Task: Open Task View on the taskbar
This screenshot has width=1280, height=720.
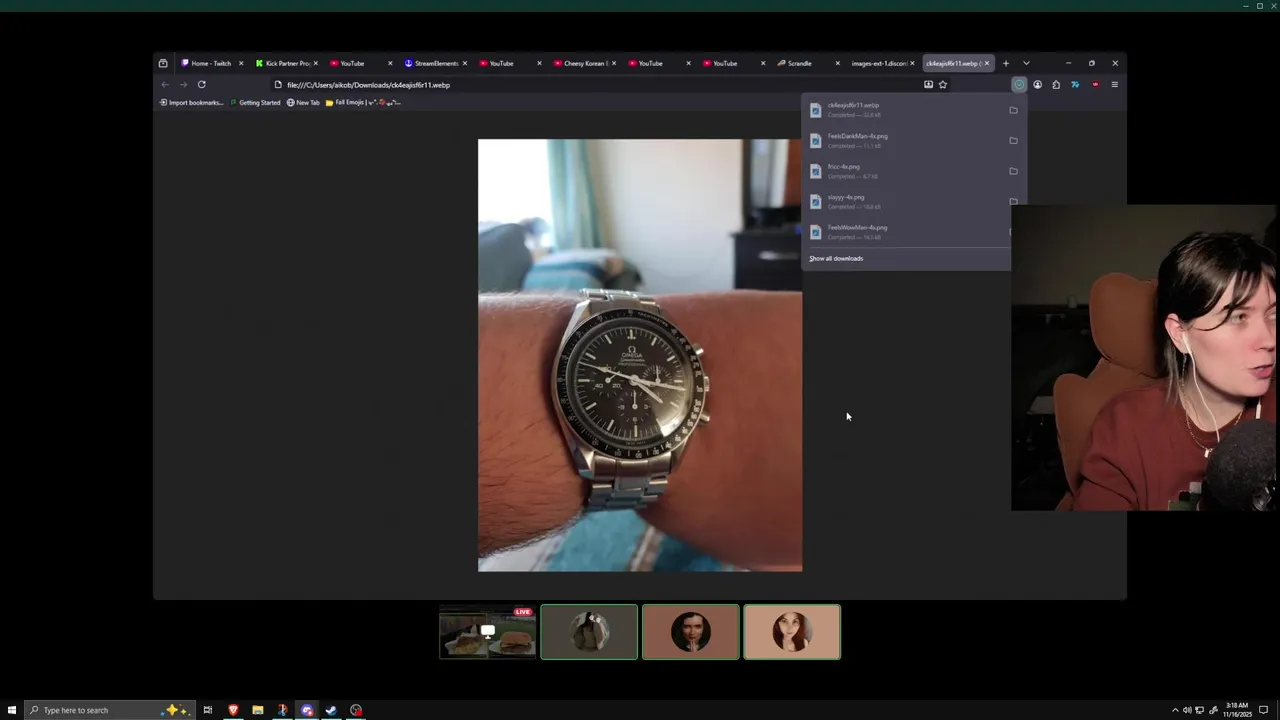Action: 208,710
